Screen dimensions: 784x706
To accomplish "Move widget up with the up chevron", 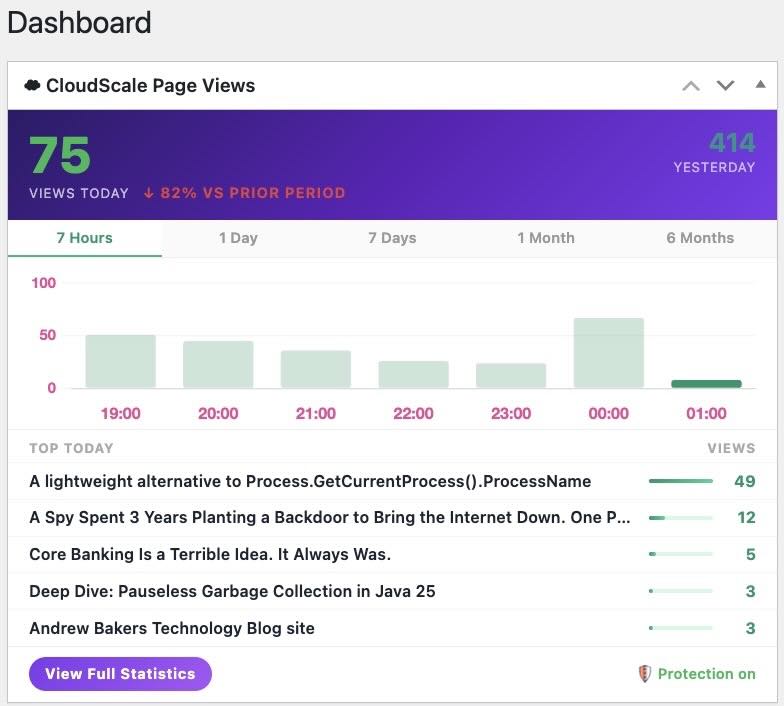I will tap(691, 86).
